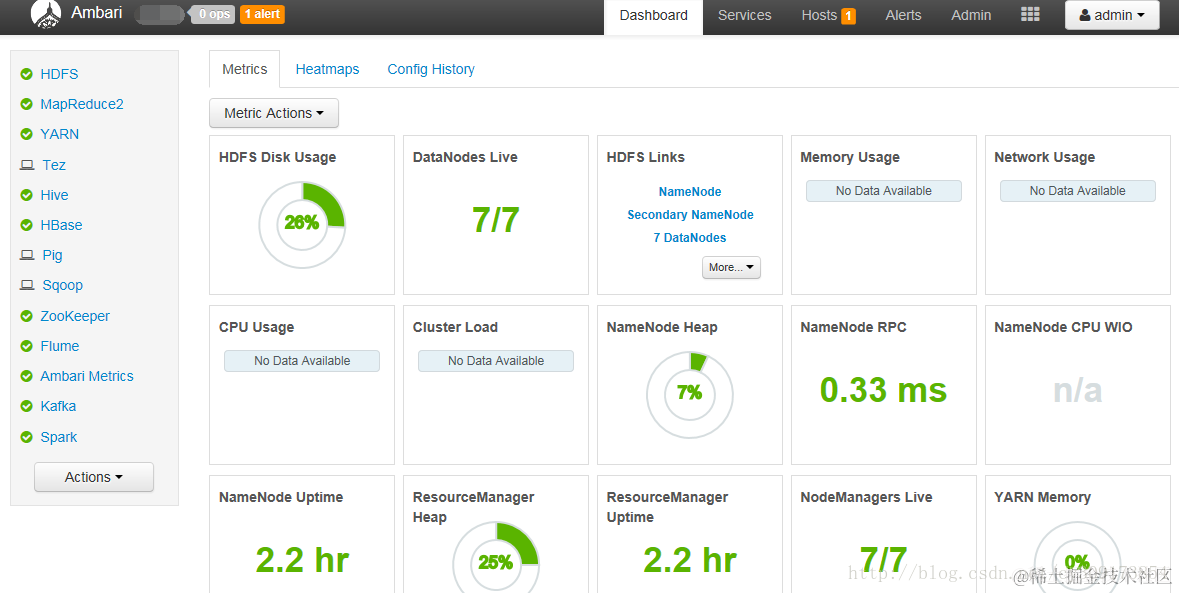Click the 1 alert badge
This screenshot has width=1179, height=593.
(262, 14)
